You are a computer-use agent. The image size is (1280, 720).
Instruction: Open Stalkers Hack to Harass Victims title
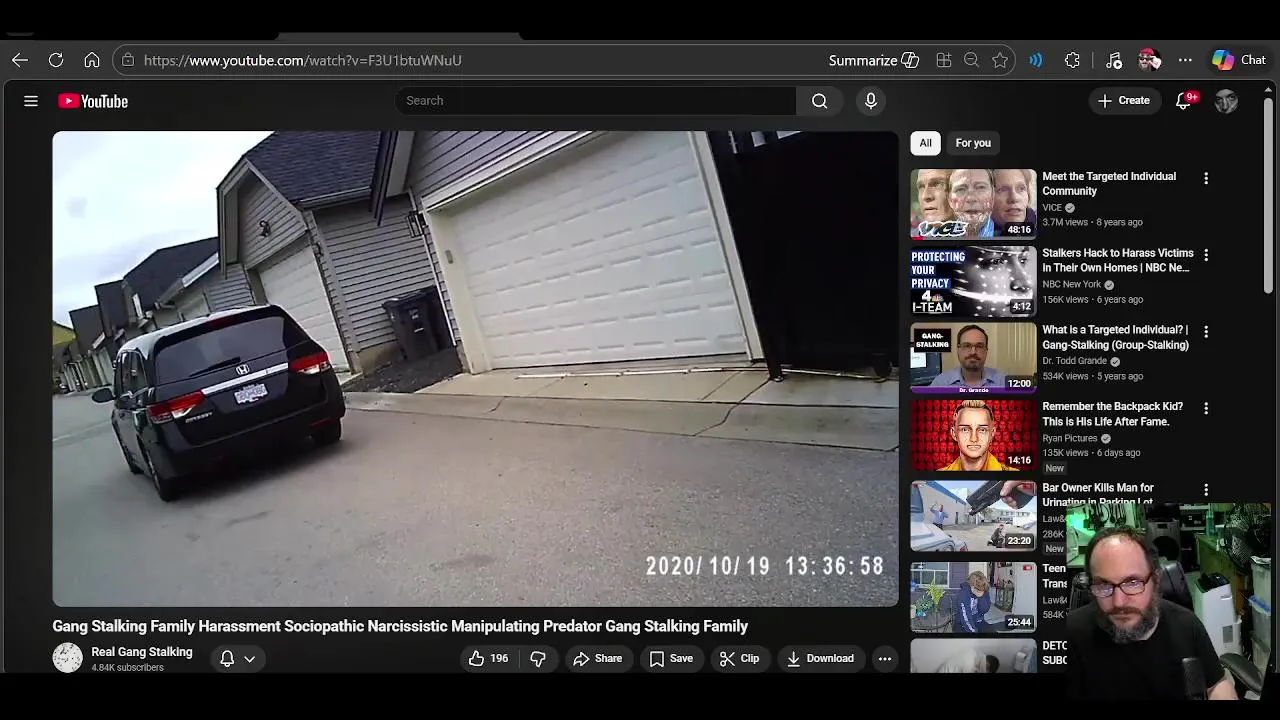pyautogui.click(x=1118, y=260)
